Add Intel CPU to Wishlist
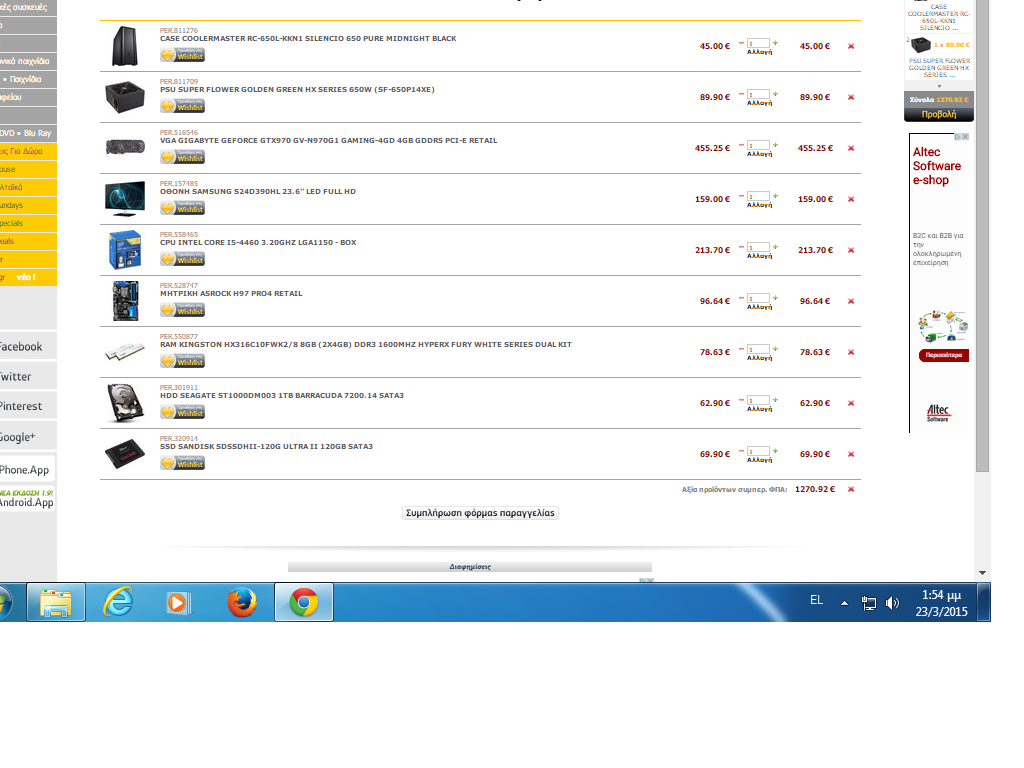The image size is (1024, 768). [x=182, y=259]
